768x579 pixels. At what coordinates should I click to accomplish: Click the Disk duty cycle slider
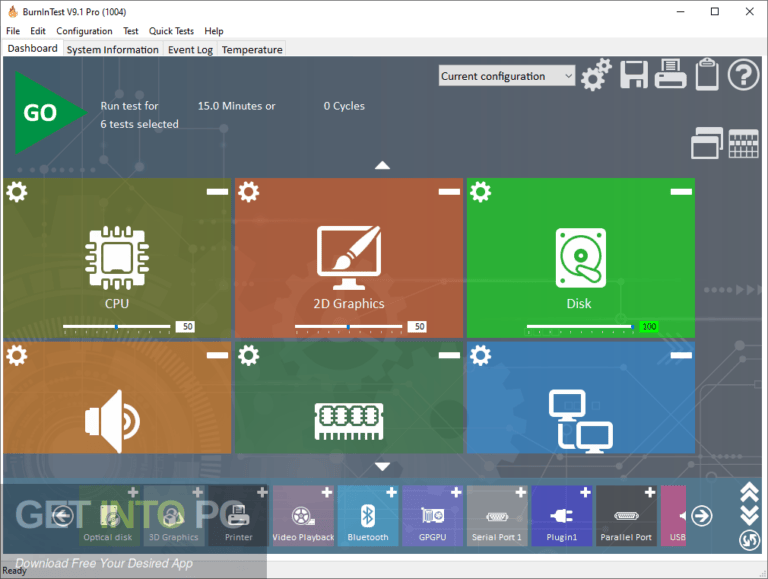click(x=580, y=326)
